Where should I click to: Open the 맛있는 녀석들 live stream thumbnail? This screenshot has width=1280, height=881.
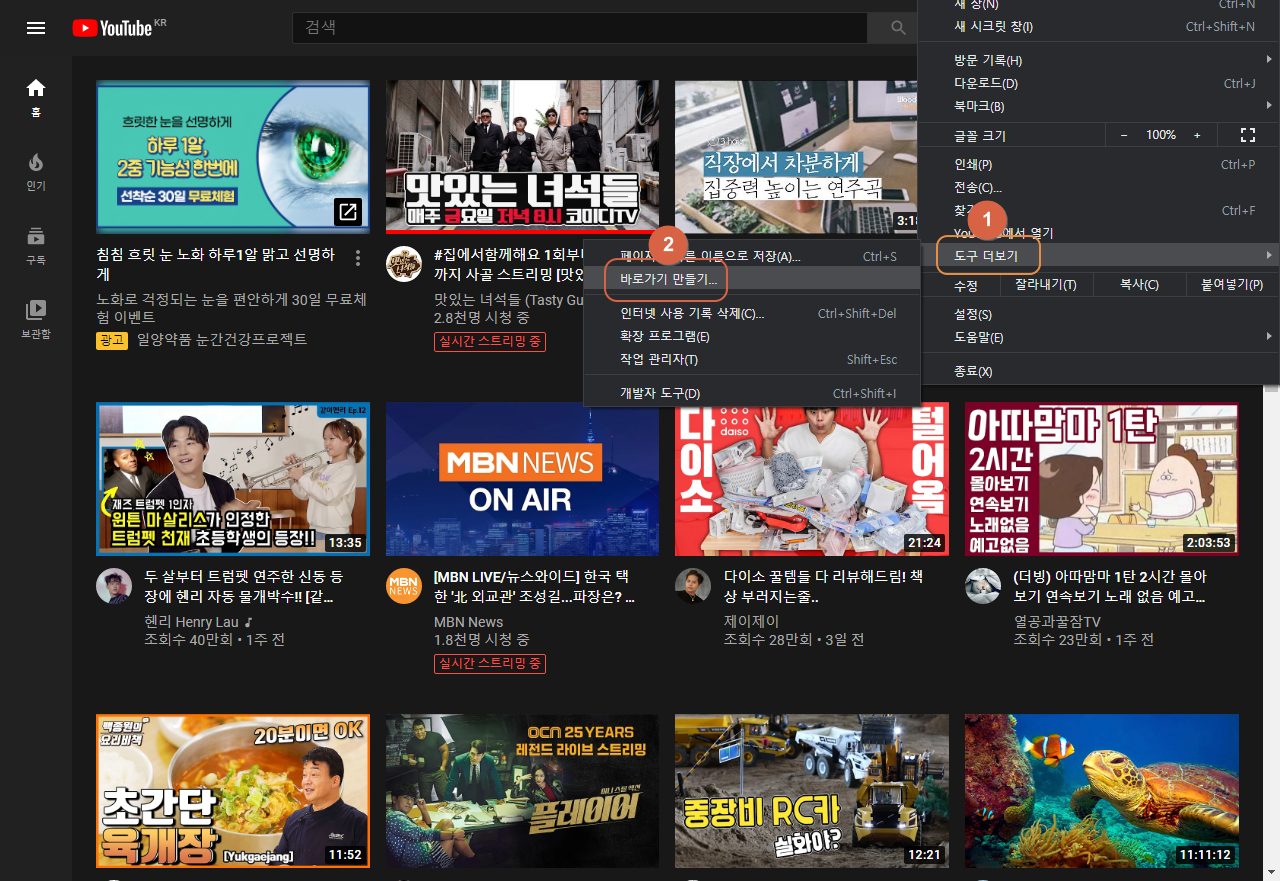coord(522,157)
